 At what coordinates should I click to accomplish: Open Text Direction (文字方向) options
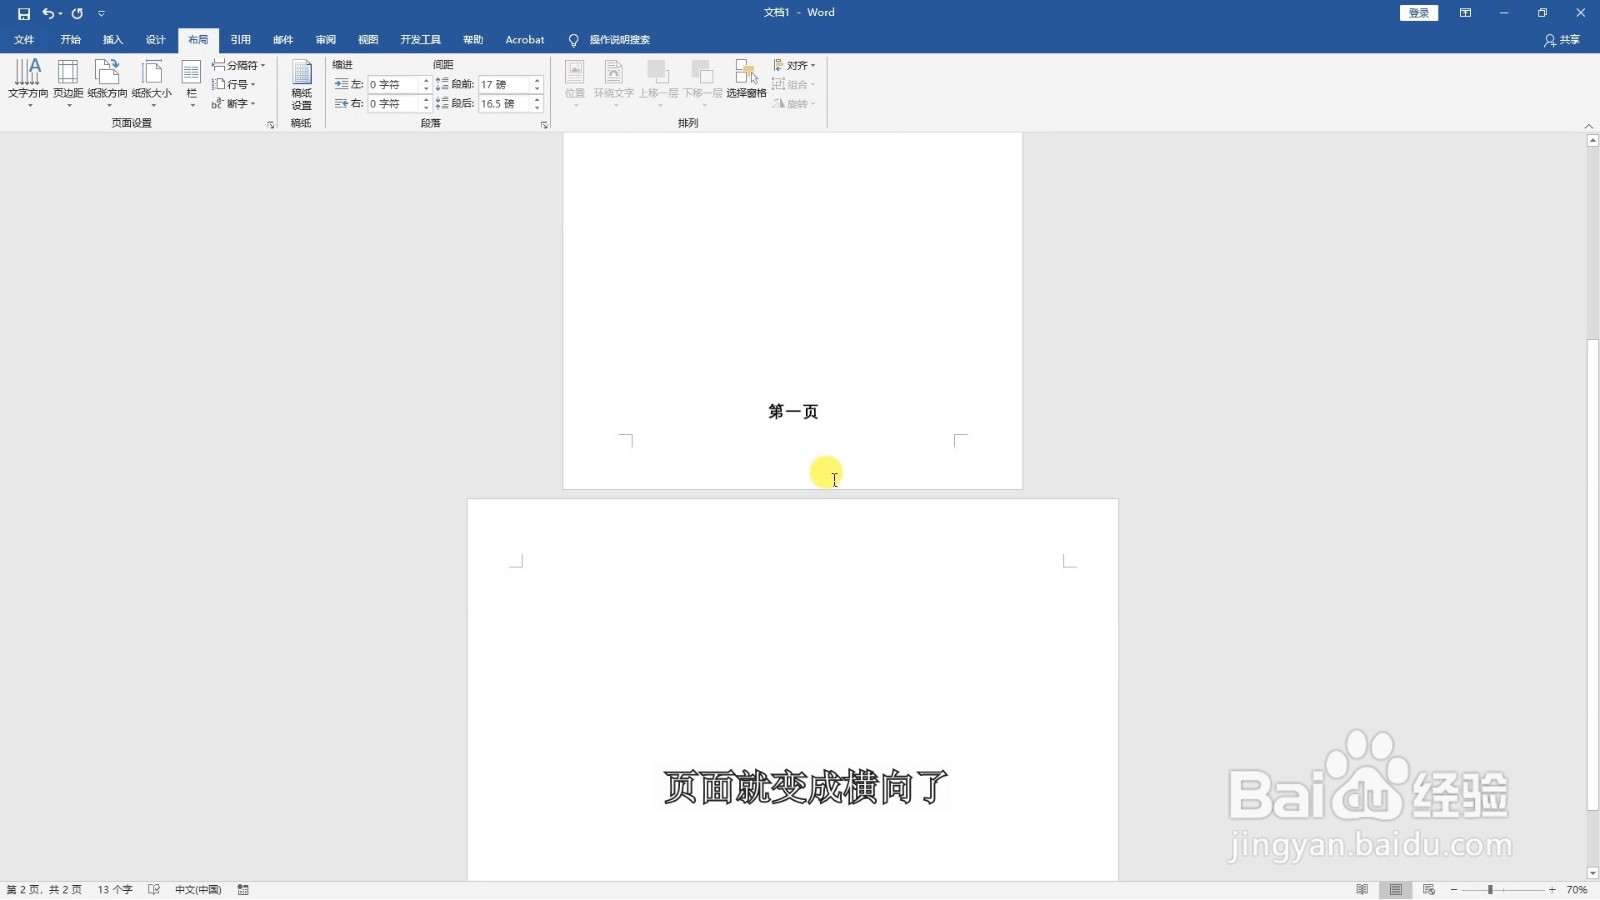tap(28, 83)
